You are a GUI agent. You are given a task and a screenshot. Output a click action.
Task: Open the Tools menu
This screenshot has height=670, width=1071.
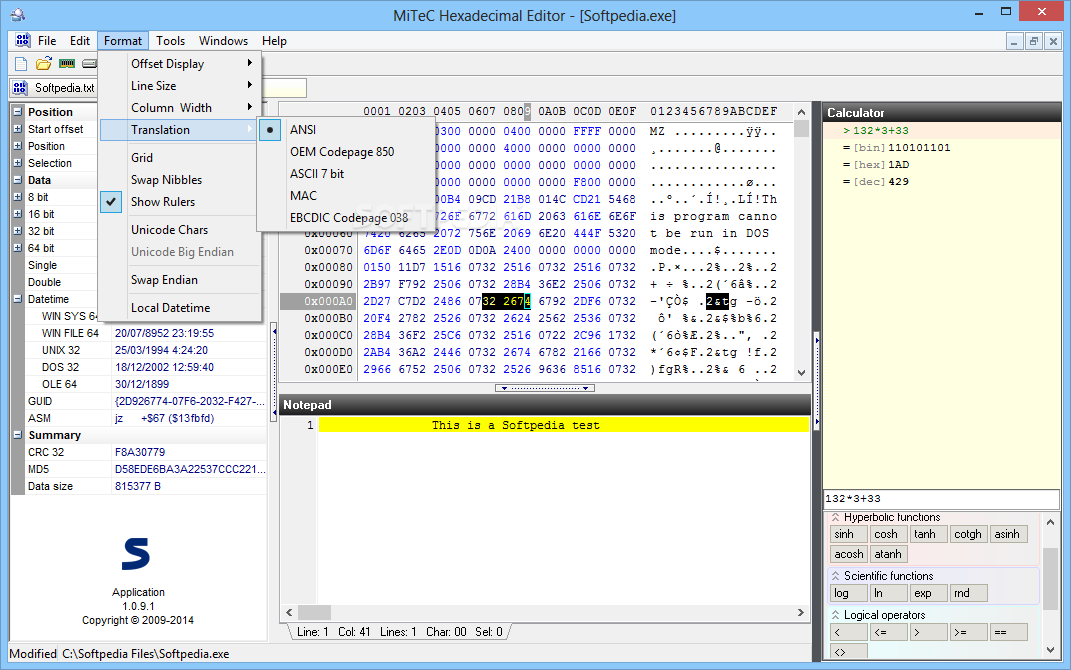170,41
